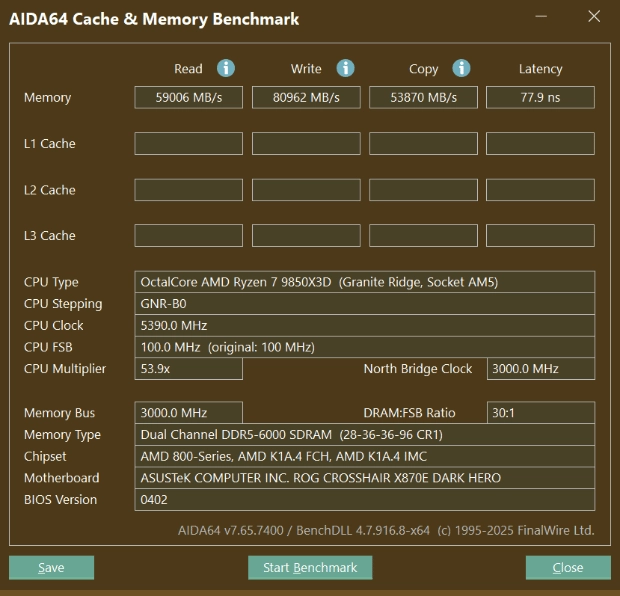Click the Memory Write field showing 80962 MB/s
The width and height of the screenshot is (620, 596).
pyautogui.click(x=305, y=97)
